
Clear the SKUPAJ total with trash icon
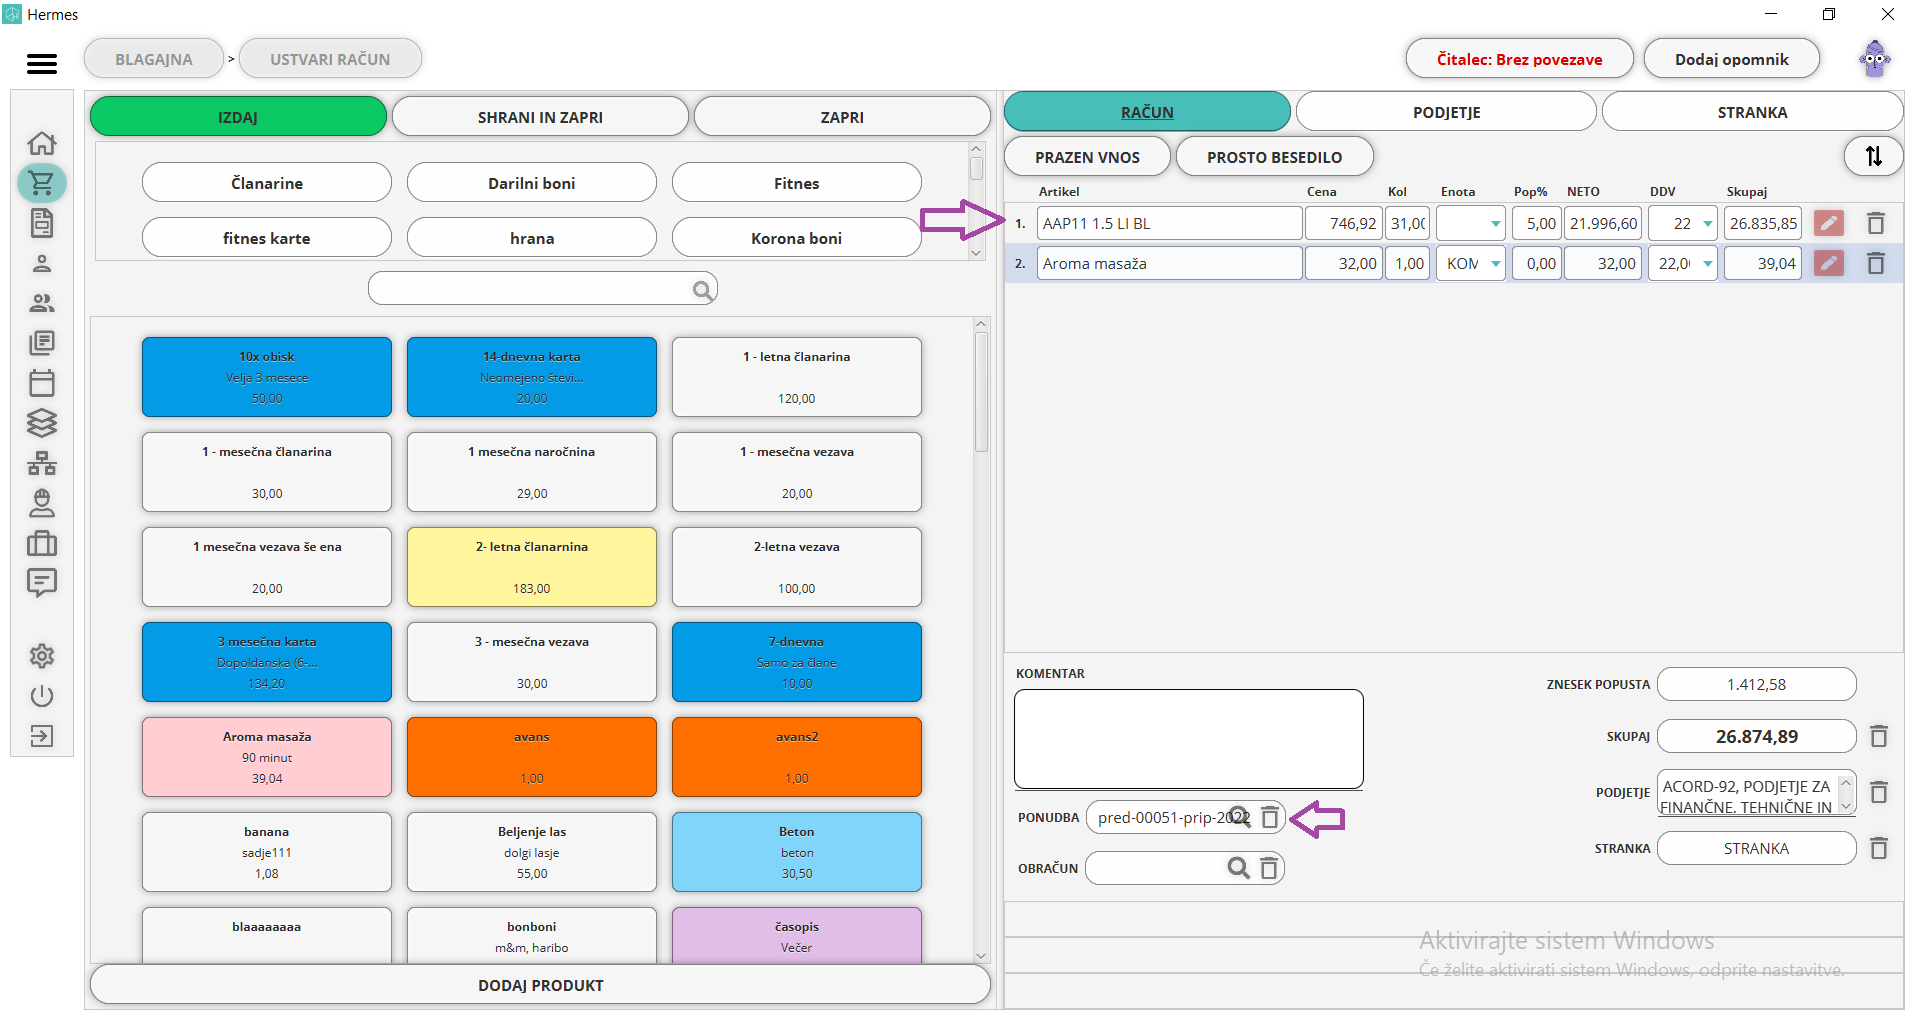click(x=1879, y=737)
